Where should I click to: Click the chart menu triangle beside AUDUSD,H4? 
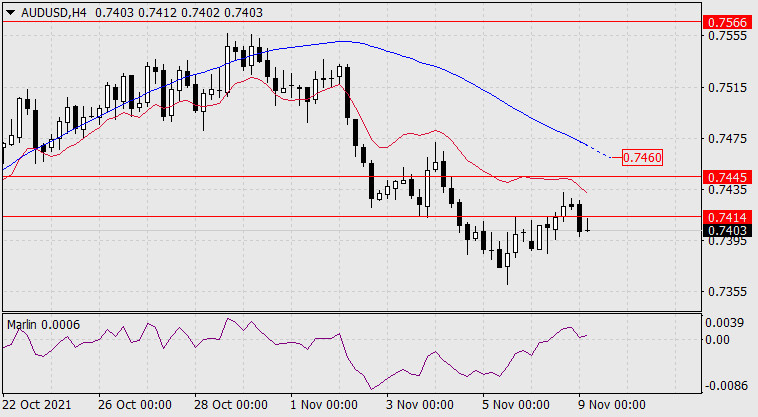10,13
